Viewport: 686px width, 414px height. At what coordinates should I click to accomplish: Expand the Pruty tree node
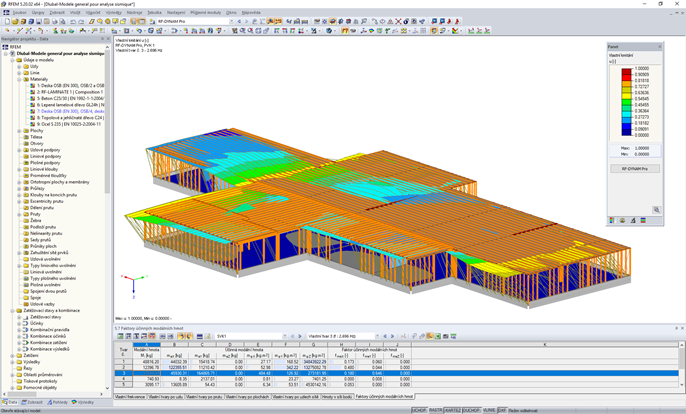pyautogui.click(x=19, y=214)
